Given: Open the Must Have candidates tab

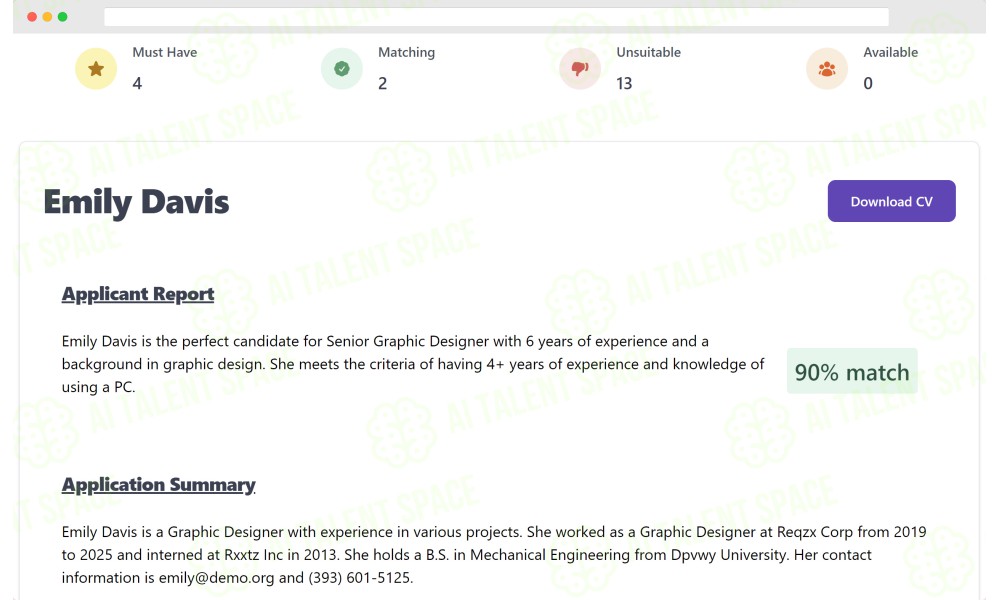Looking at the screenshot, I should (x=165, y=52).
